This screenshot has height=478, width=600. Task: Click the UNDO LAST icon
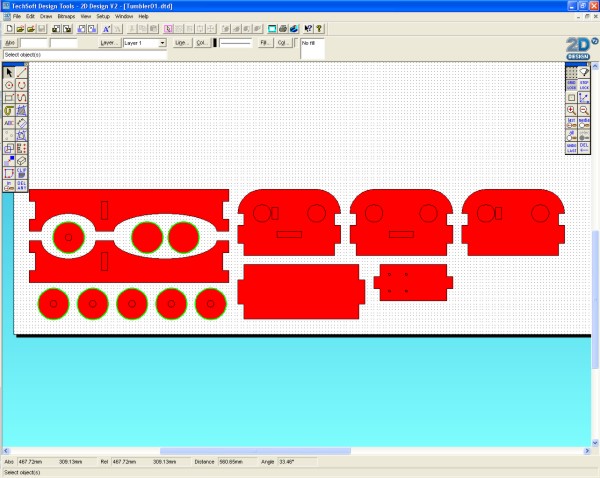[571, 148]
